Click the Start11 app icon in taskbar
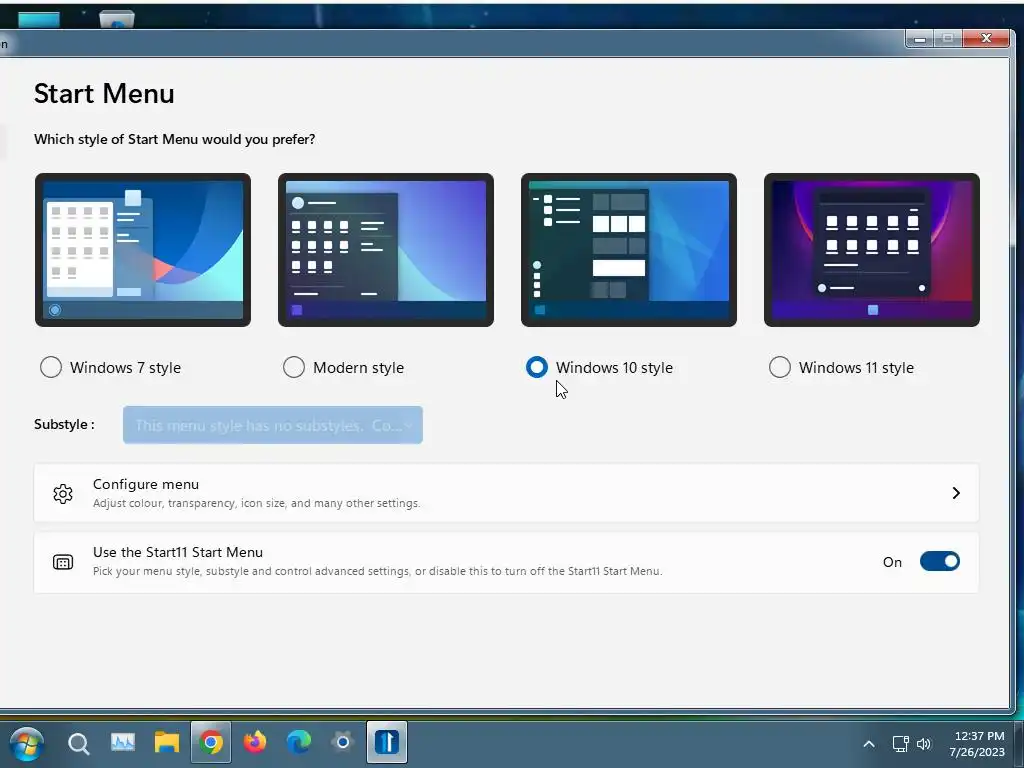 coord(387,743)
